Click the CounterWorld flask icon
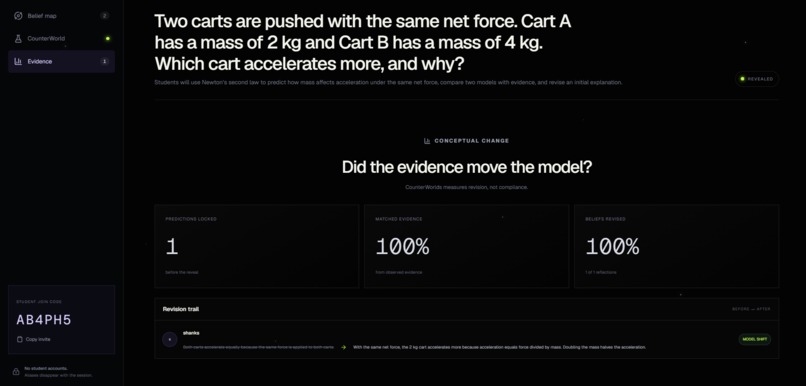The image size is (806, 386). (18, 39)
